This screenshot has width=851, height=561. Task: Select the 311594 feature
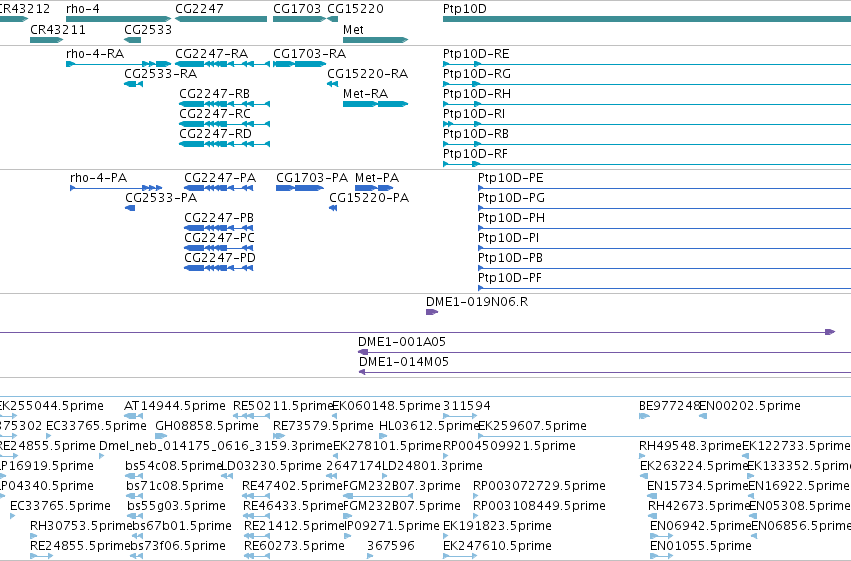pyautogui.click(x=460, y=416)
